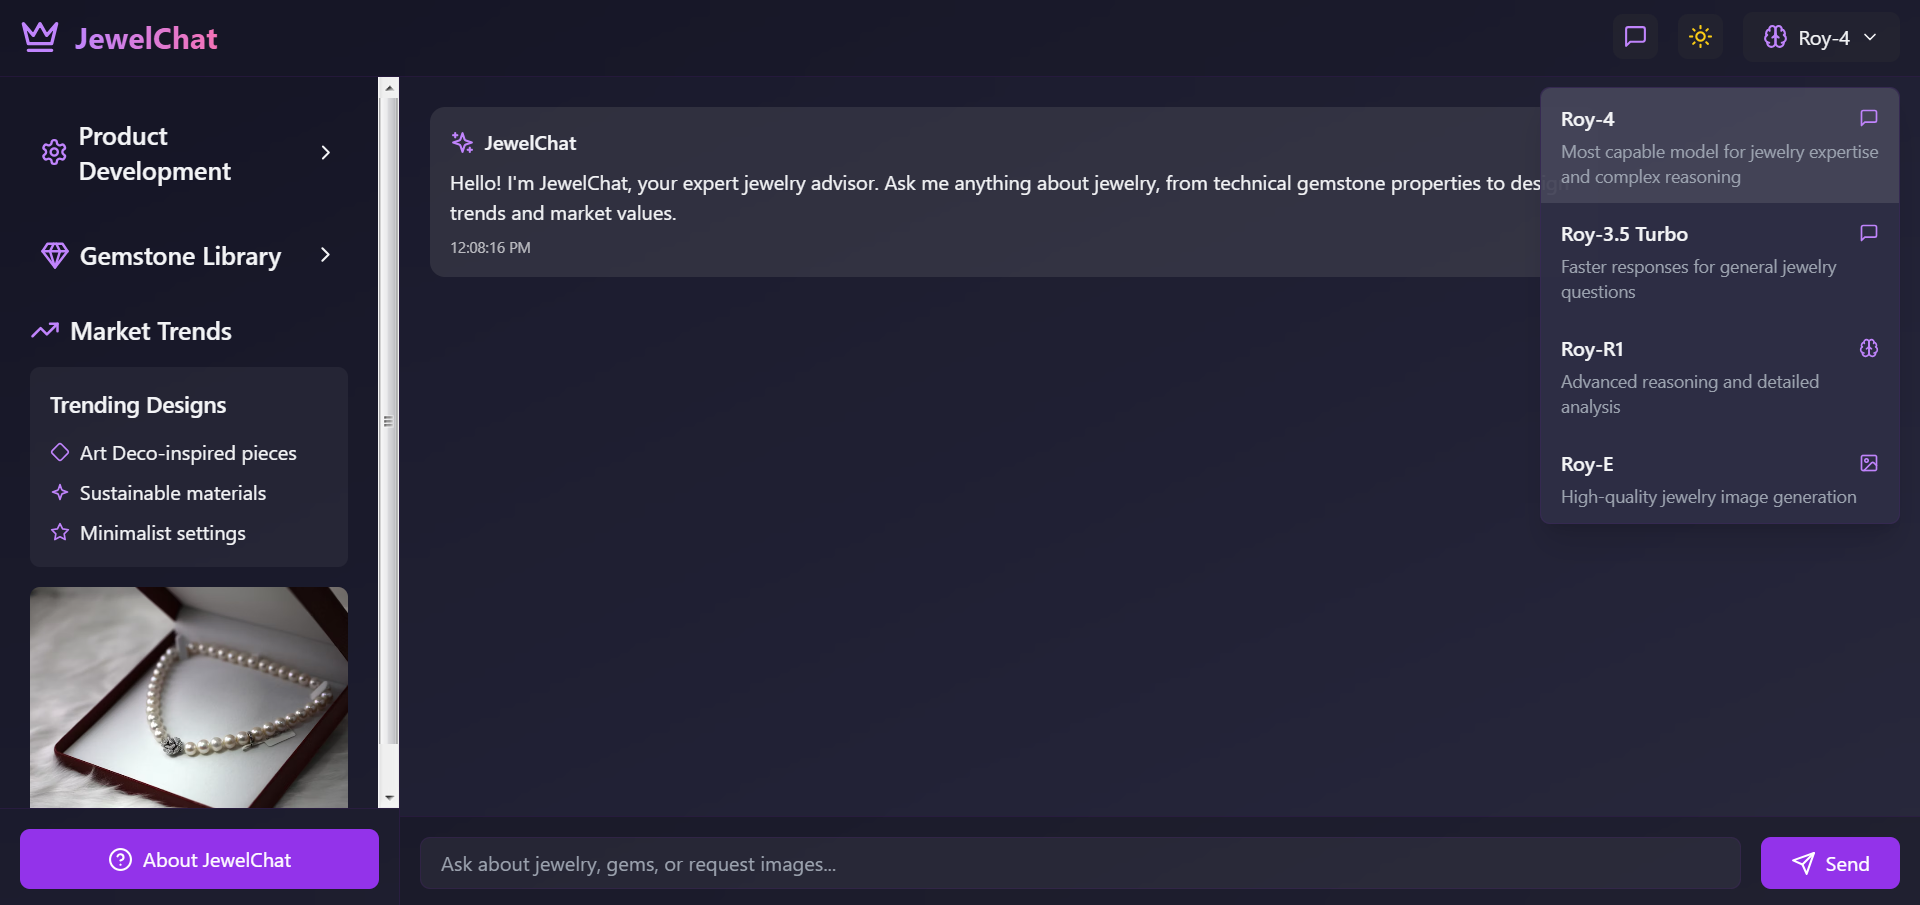Click the Gemstone Library diamond icon
Image resolution: width=1920 pixels, height=905 pixels.
(55, 256)
